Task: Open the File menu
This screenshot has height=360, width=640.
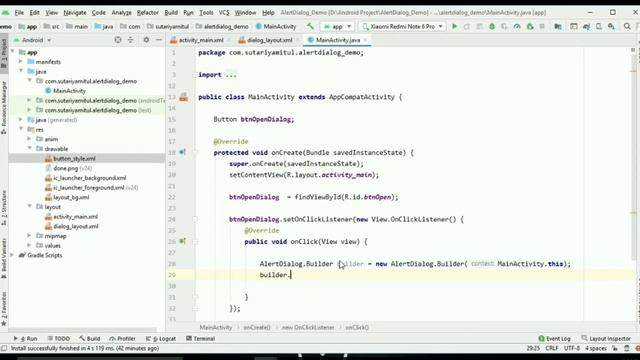Action: [19, 13]
